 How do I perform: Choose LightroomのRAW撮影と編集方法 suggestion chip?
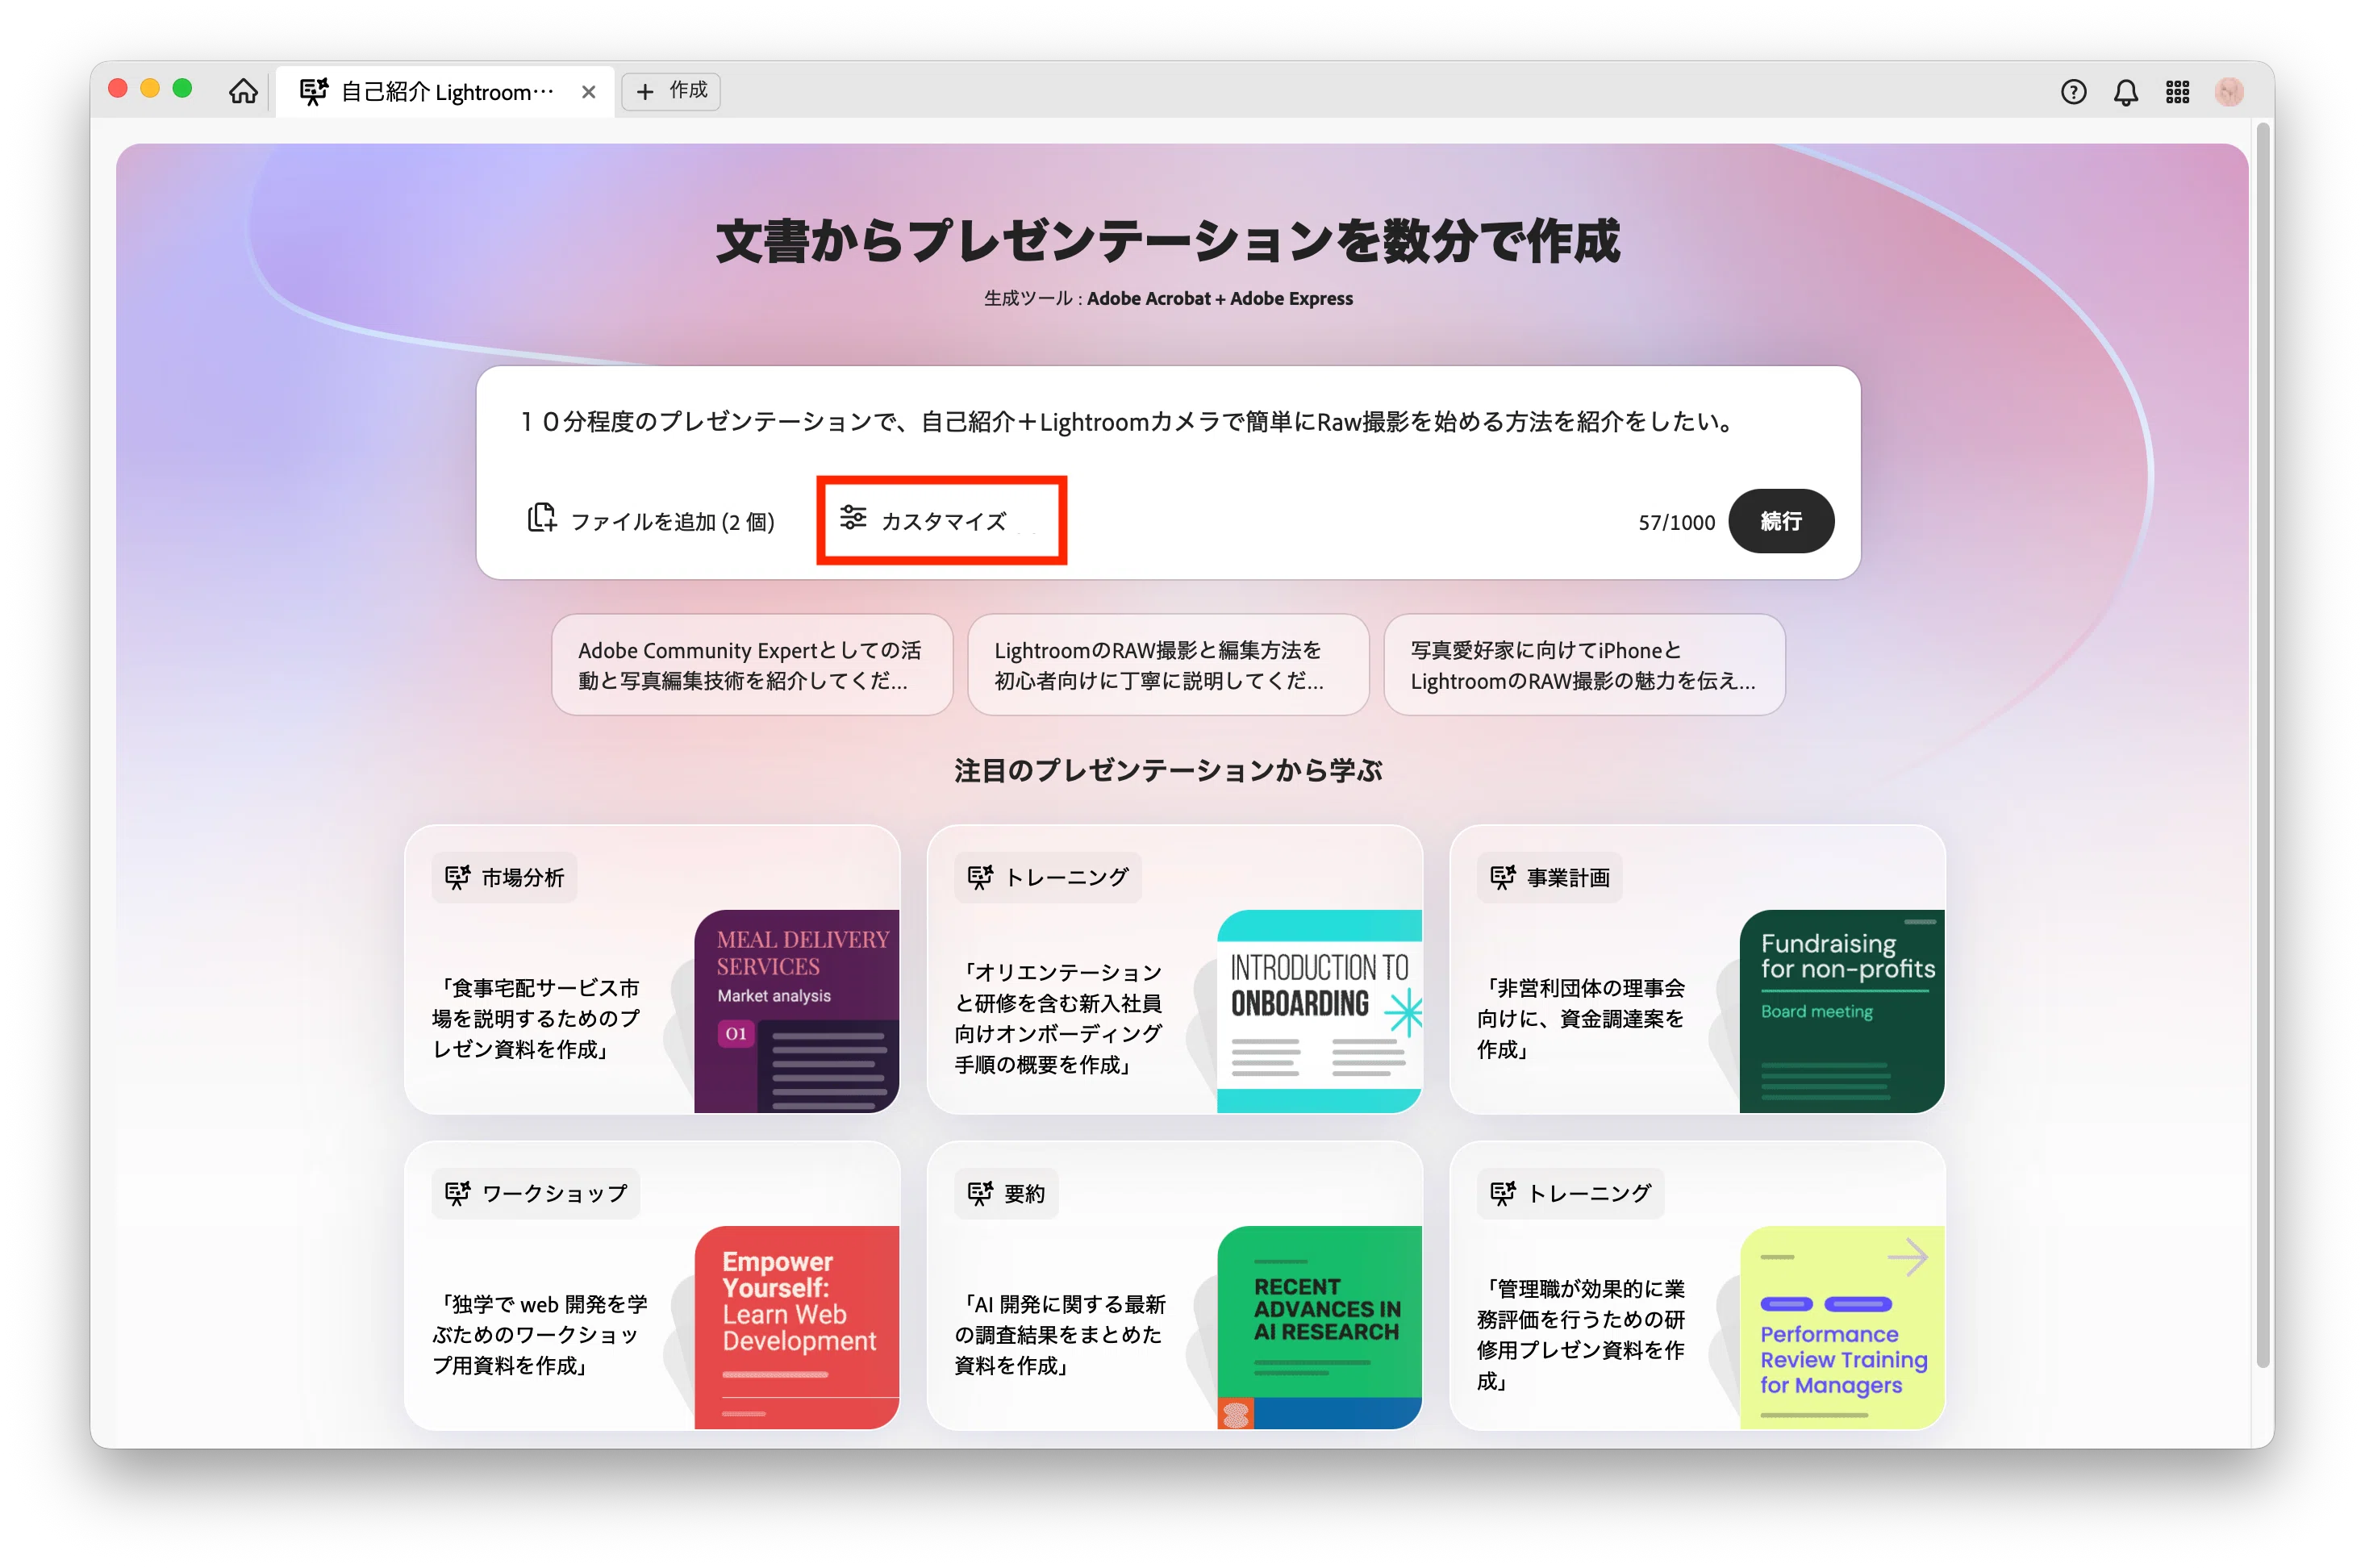coord(1167,665)
